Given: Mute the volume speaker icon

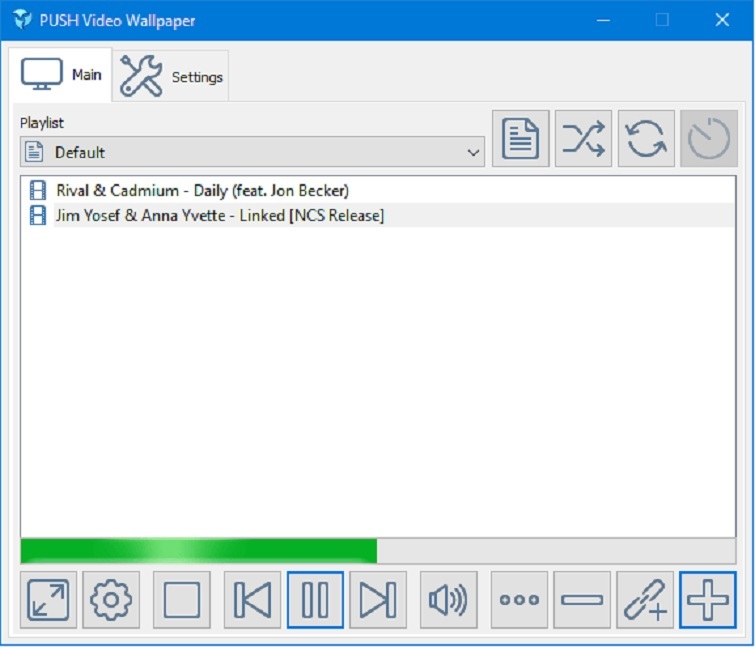Looking at the screenshot, I should [448, 600].
